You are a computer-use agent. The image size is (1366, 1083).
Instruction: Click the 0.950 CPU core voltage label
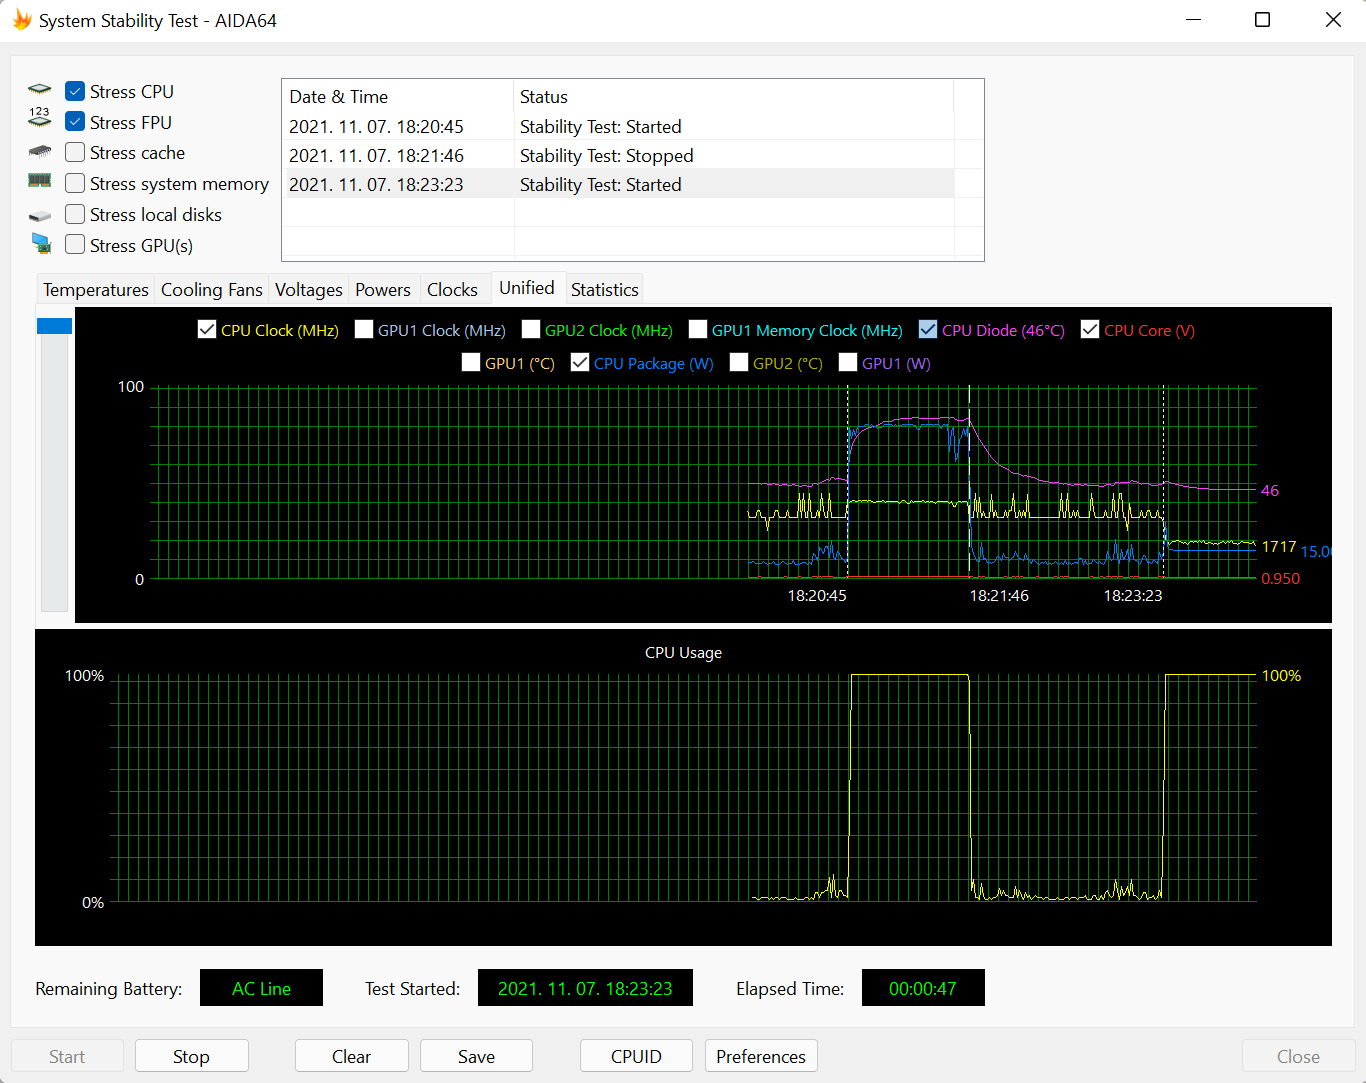point(1281,578)
